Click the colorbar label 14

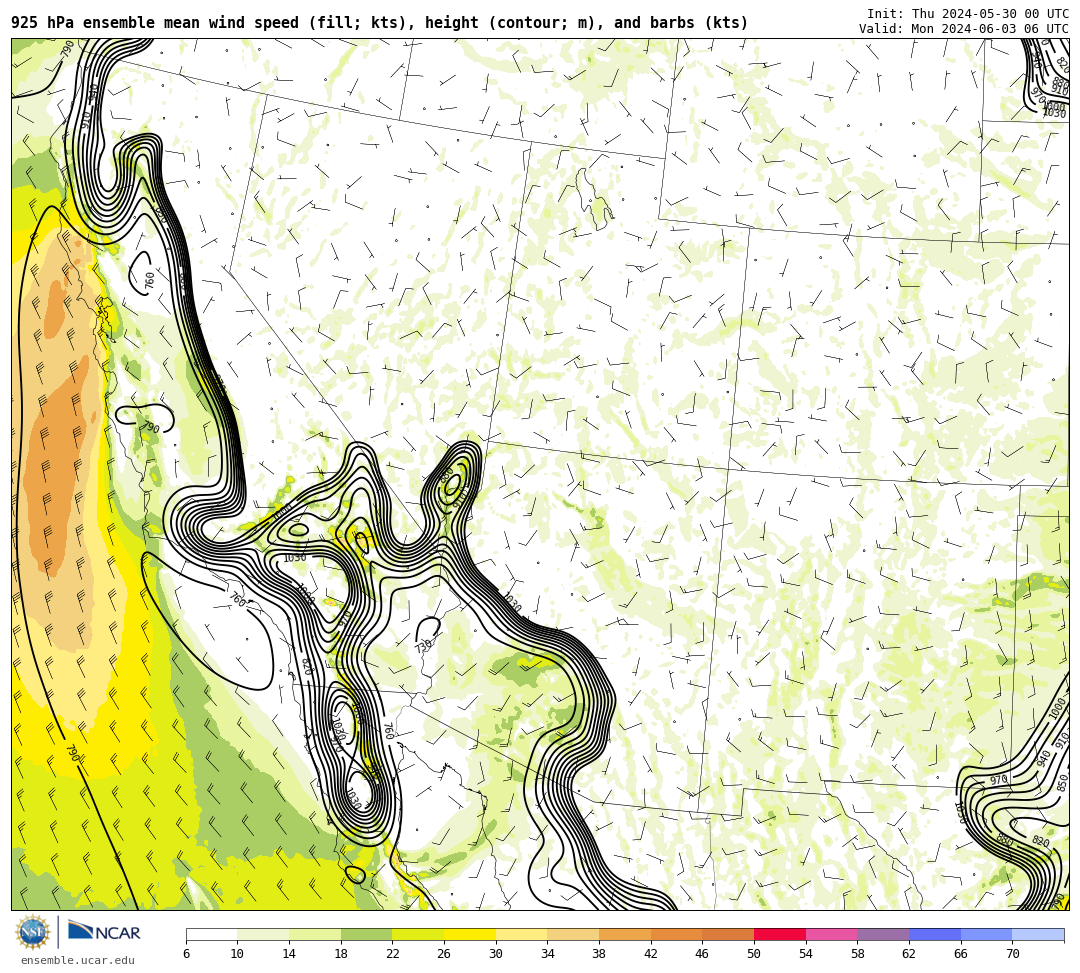(289, 954)
